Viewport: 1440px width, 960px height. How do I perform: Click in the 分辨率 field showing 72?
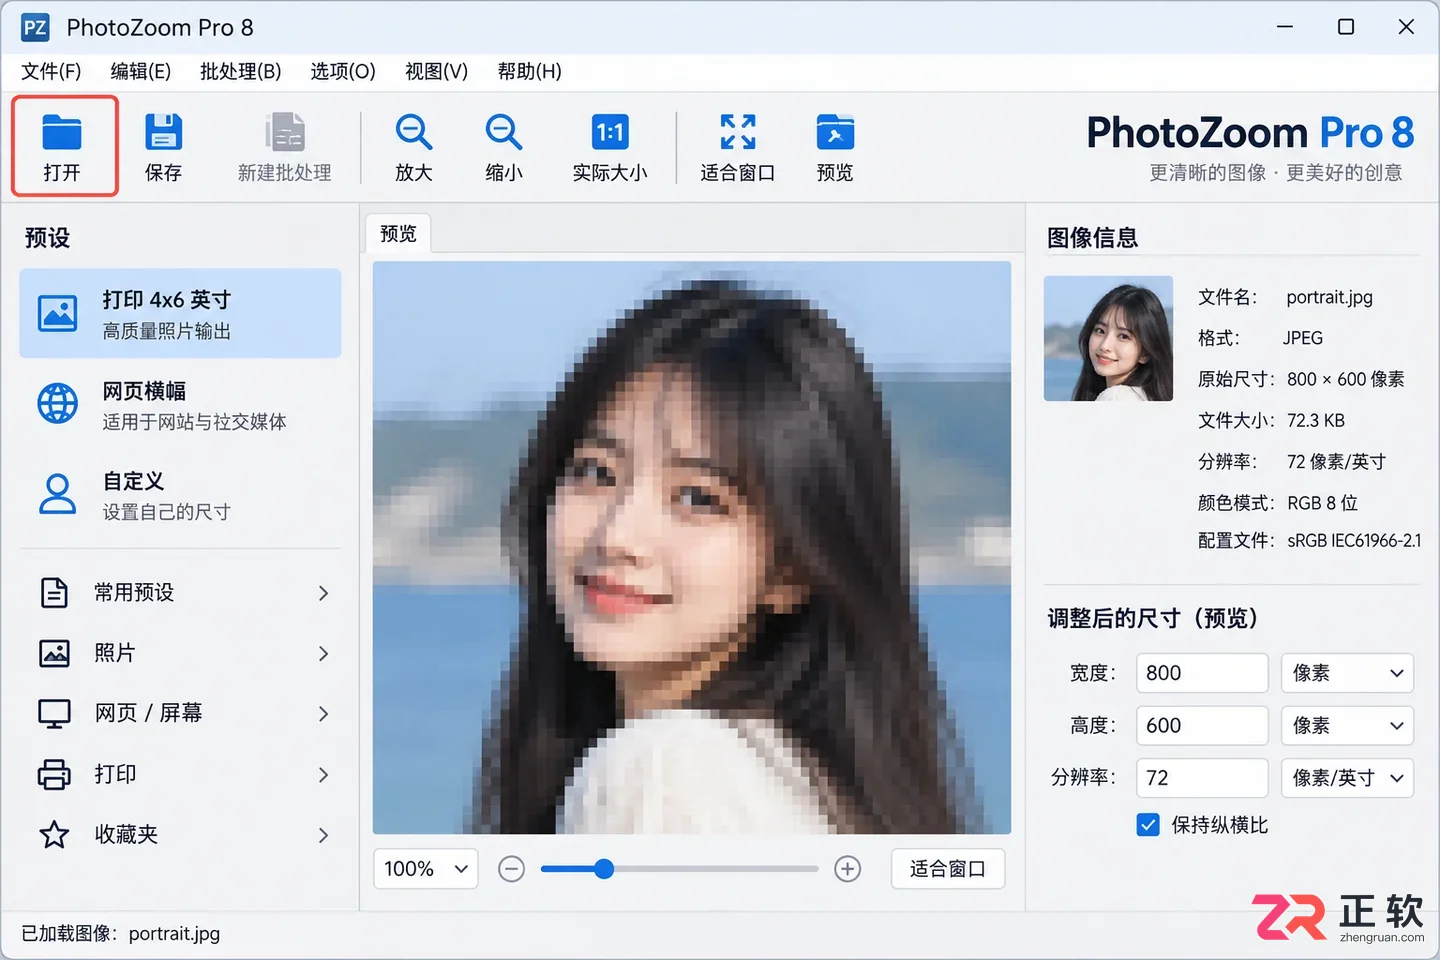click(1202, 778)
